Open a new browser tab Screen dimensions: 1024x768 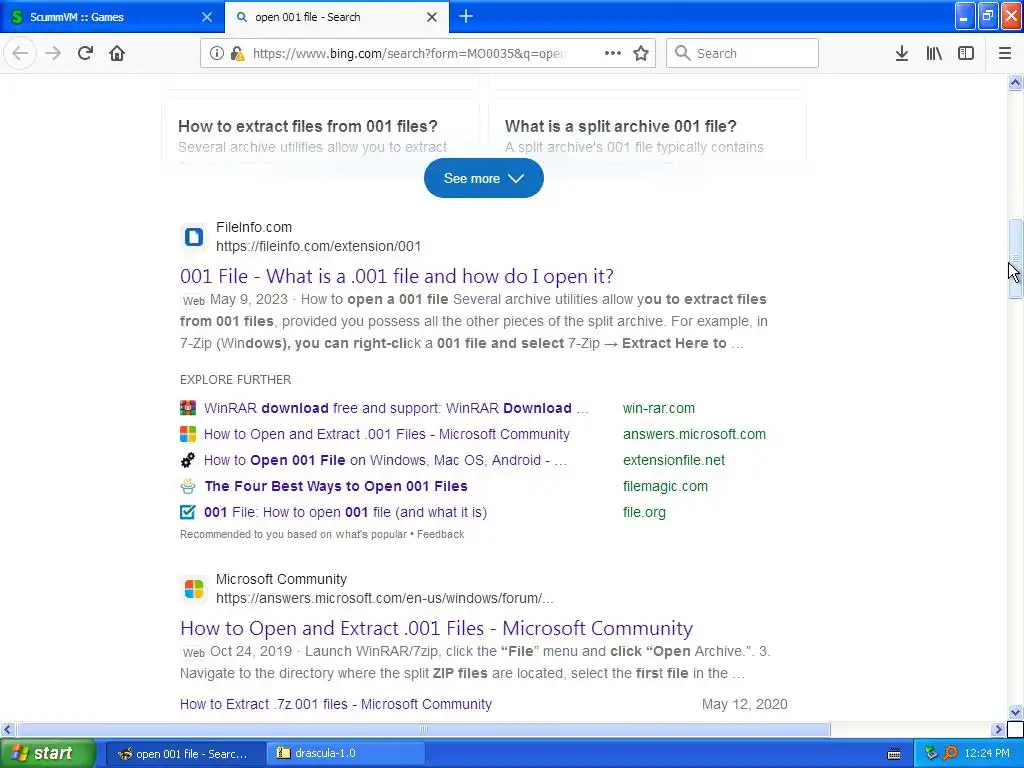click(466, 16)
